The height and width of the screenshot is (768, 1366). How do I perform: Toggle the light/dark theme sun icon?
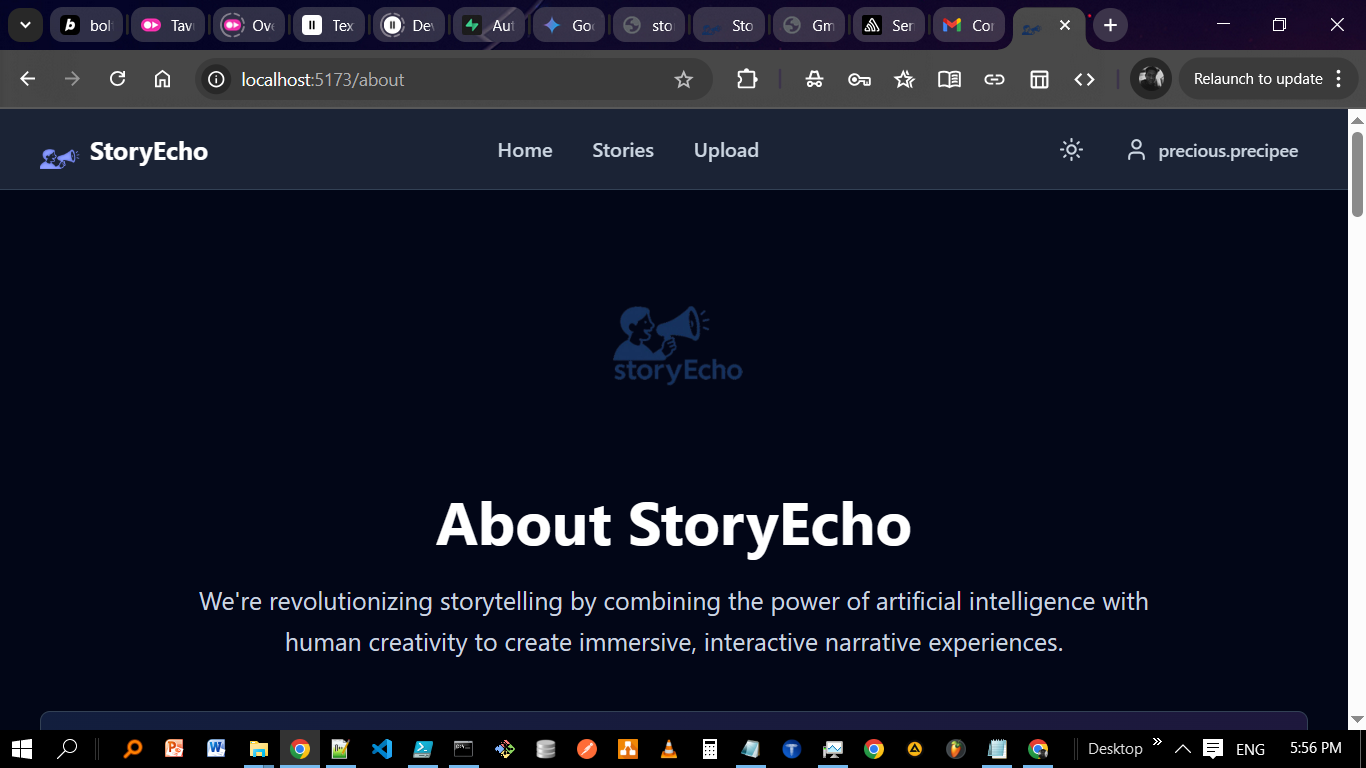[x=1071, y=150]
